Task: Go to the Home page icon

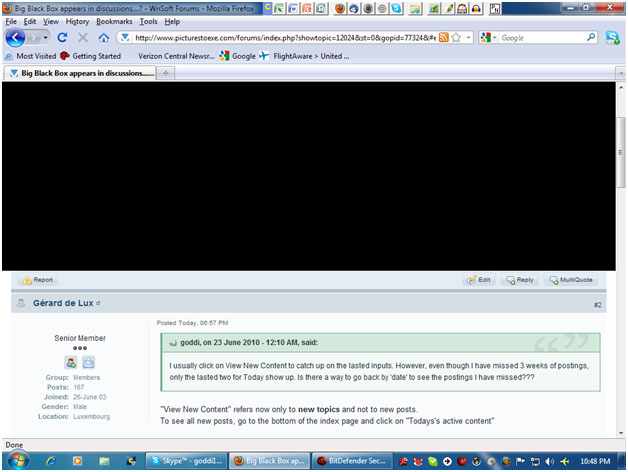Action: 103,38
